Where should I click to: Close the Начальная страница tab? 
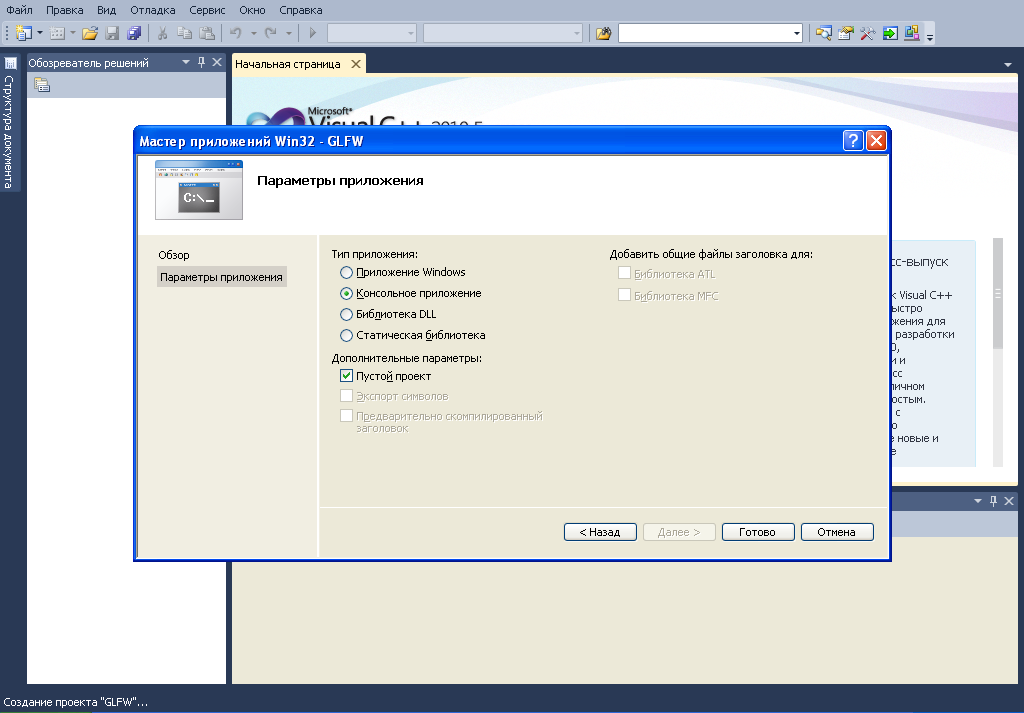point(356,63)
